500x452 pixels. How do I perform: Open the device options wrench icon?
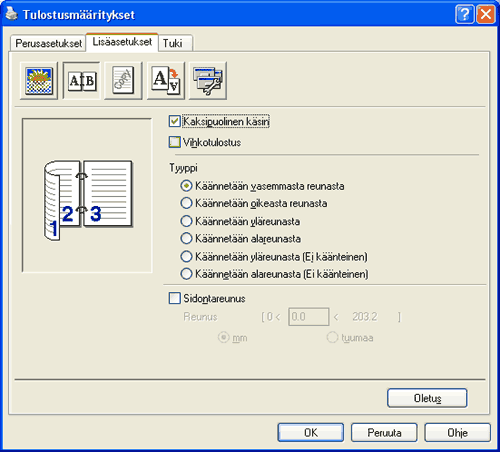tap(208, 81)
